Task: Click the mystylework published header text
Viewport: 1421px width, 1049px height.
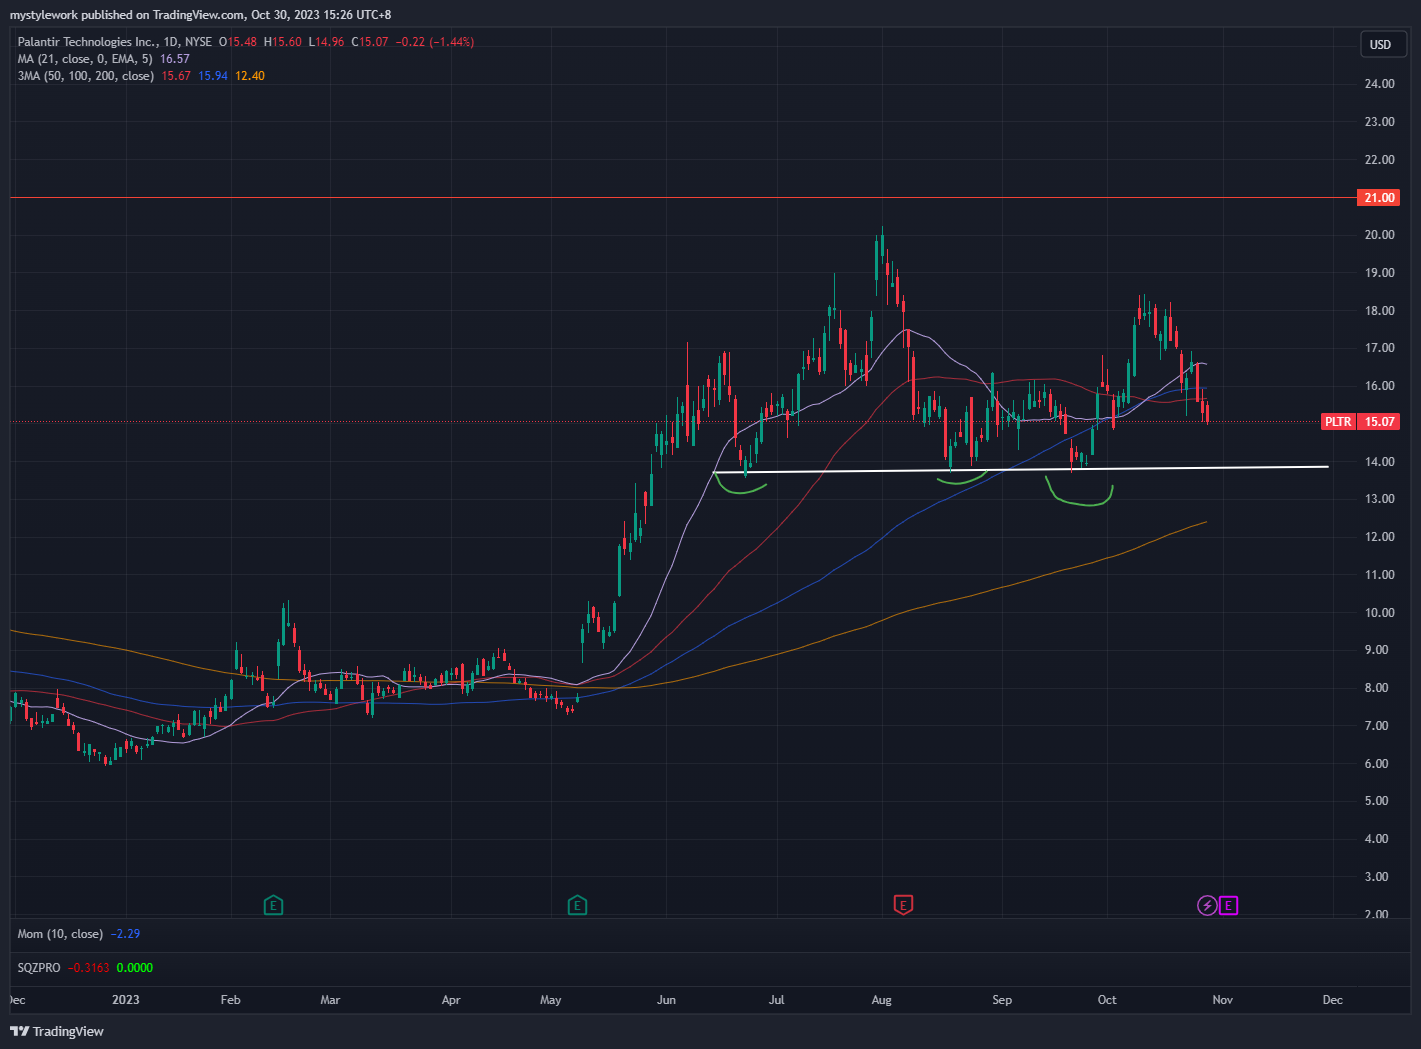Action: [201, 15]
